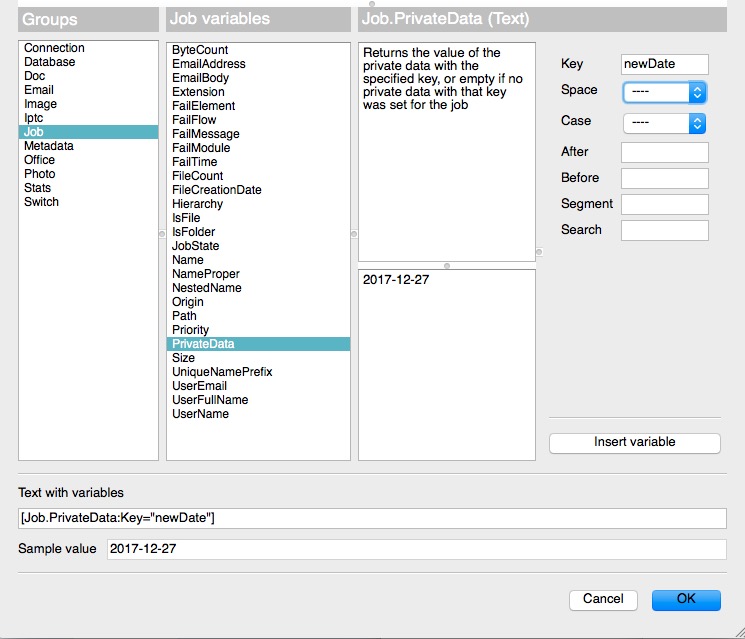Select the JobState variable
The height and width of the screenshot is (639, 745).
tap(258, 247)
